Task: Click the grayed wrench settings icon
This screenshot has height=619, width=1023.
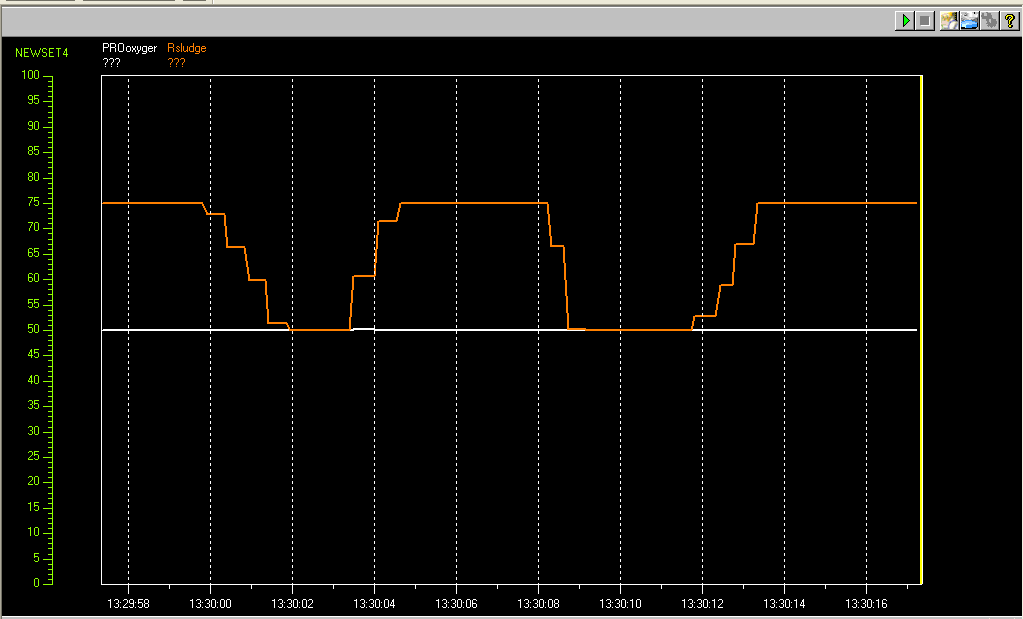Action: coord(990,21)
